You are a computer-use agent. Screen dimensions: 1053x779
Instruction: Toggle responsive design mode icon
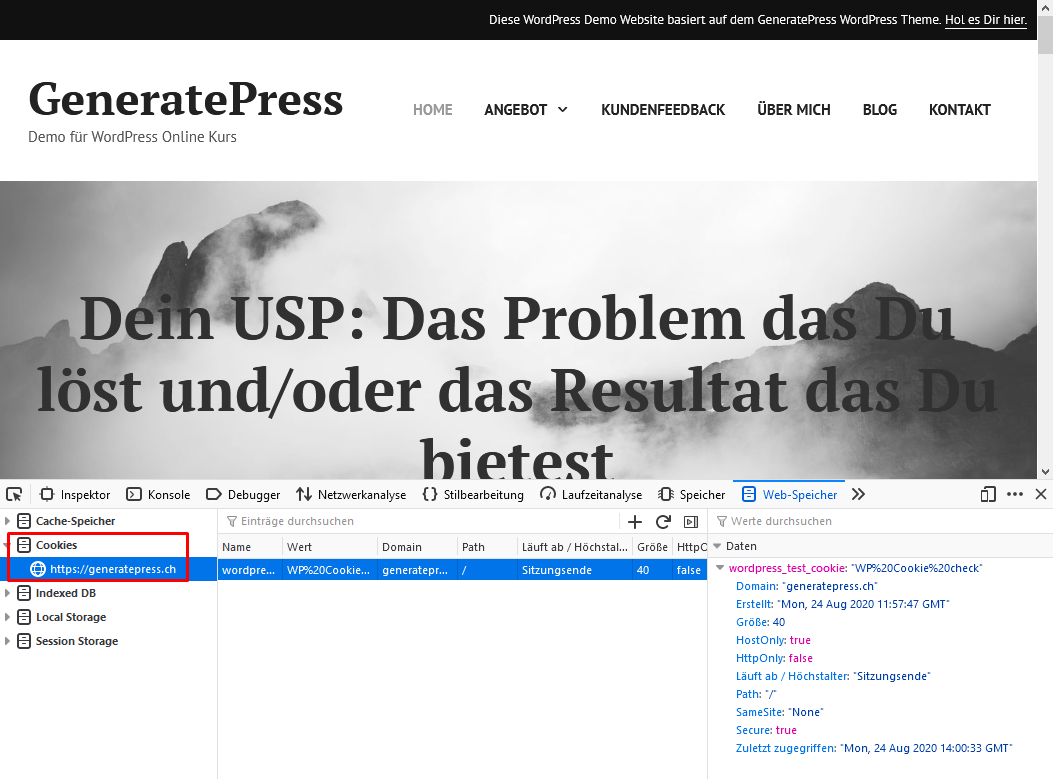point(988,495)
